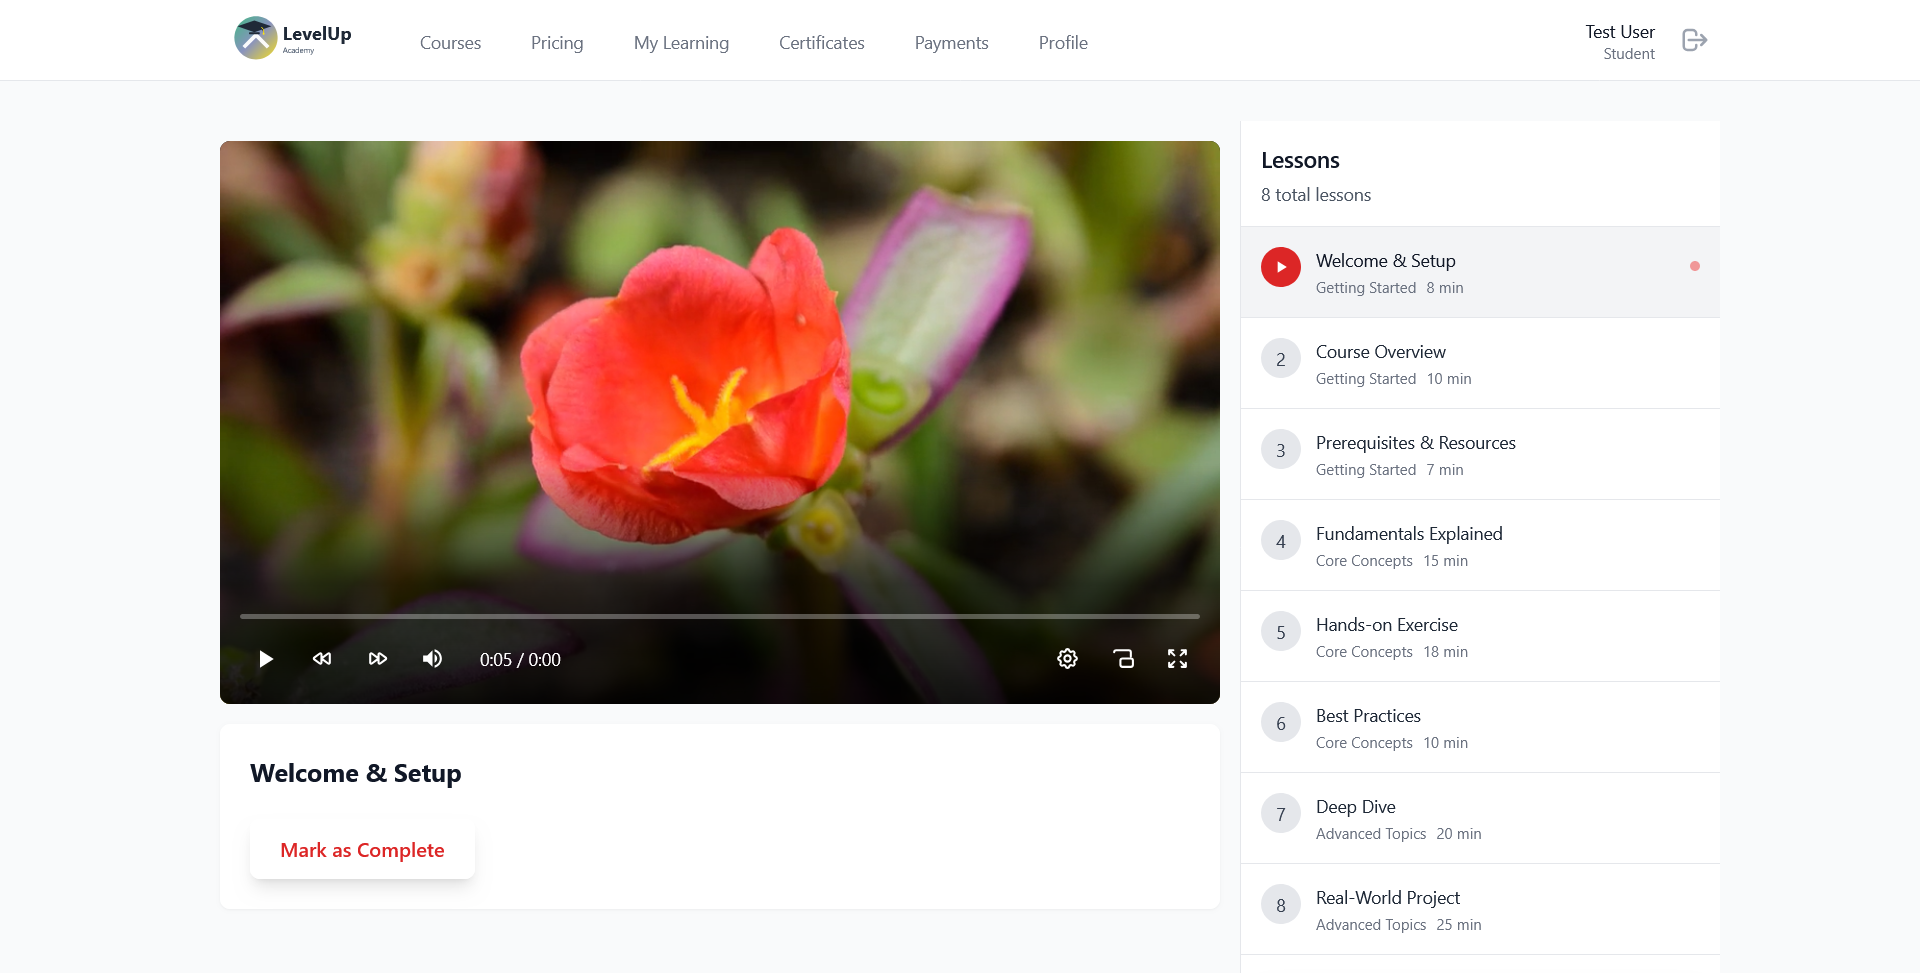The height and width of the screenshot is (973, 1920).
Task: Click the logout icon beside Test User
Action: coord(1694,41)
